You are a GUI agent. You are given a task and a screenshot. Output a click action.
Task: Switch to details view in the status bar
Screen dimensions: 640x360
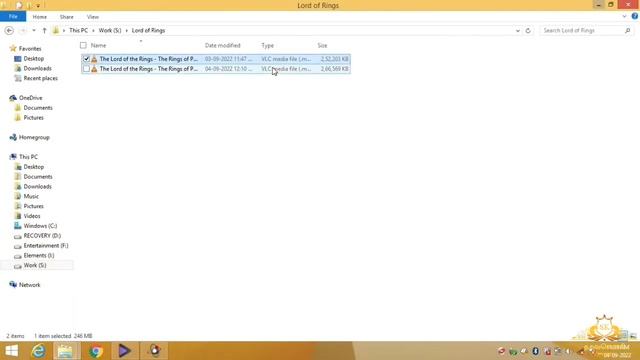624,336
